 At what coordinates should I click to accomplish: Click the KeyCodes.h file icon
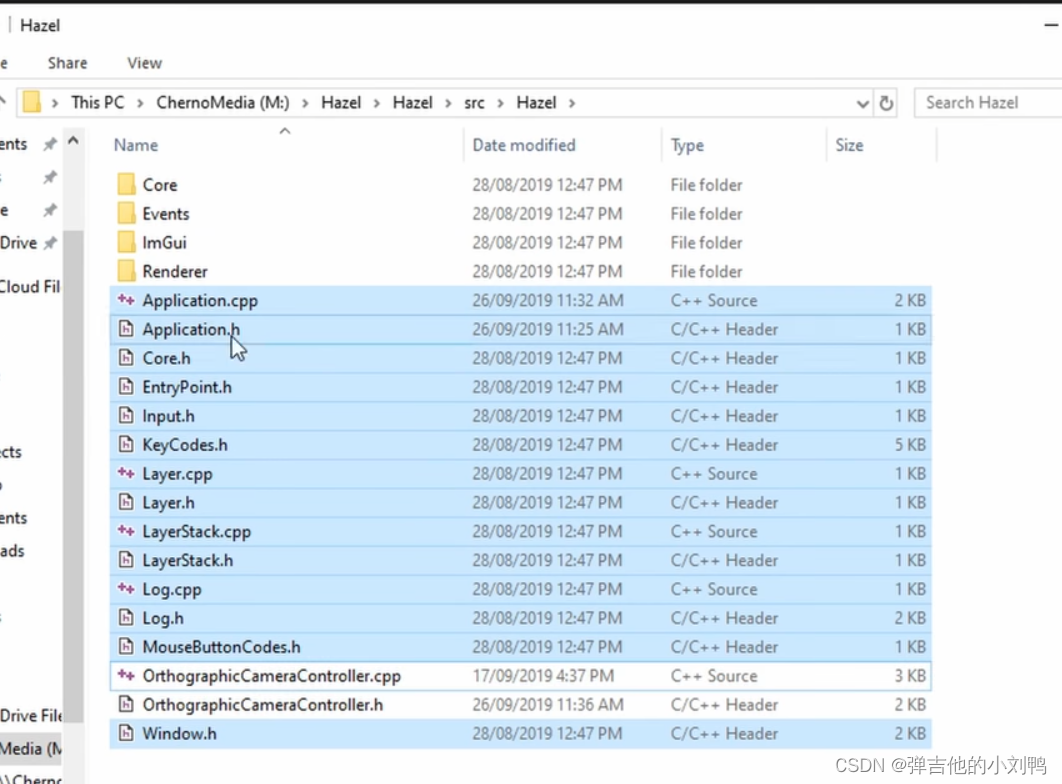(x=126, y=444)
